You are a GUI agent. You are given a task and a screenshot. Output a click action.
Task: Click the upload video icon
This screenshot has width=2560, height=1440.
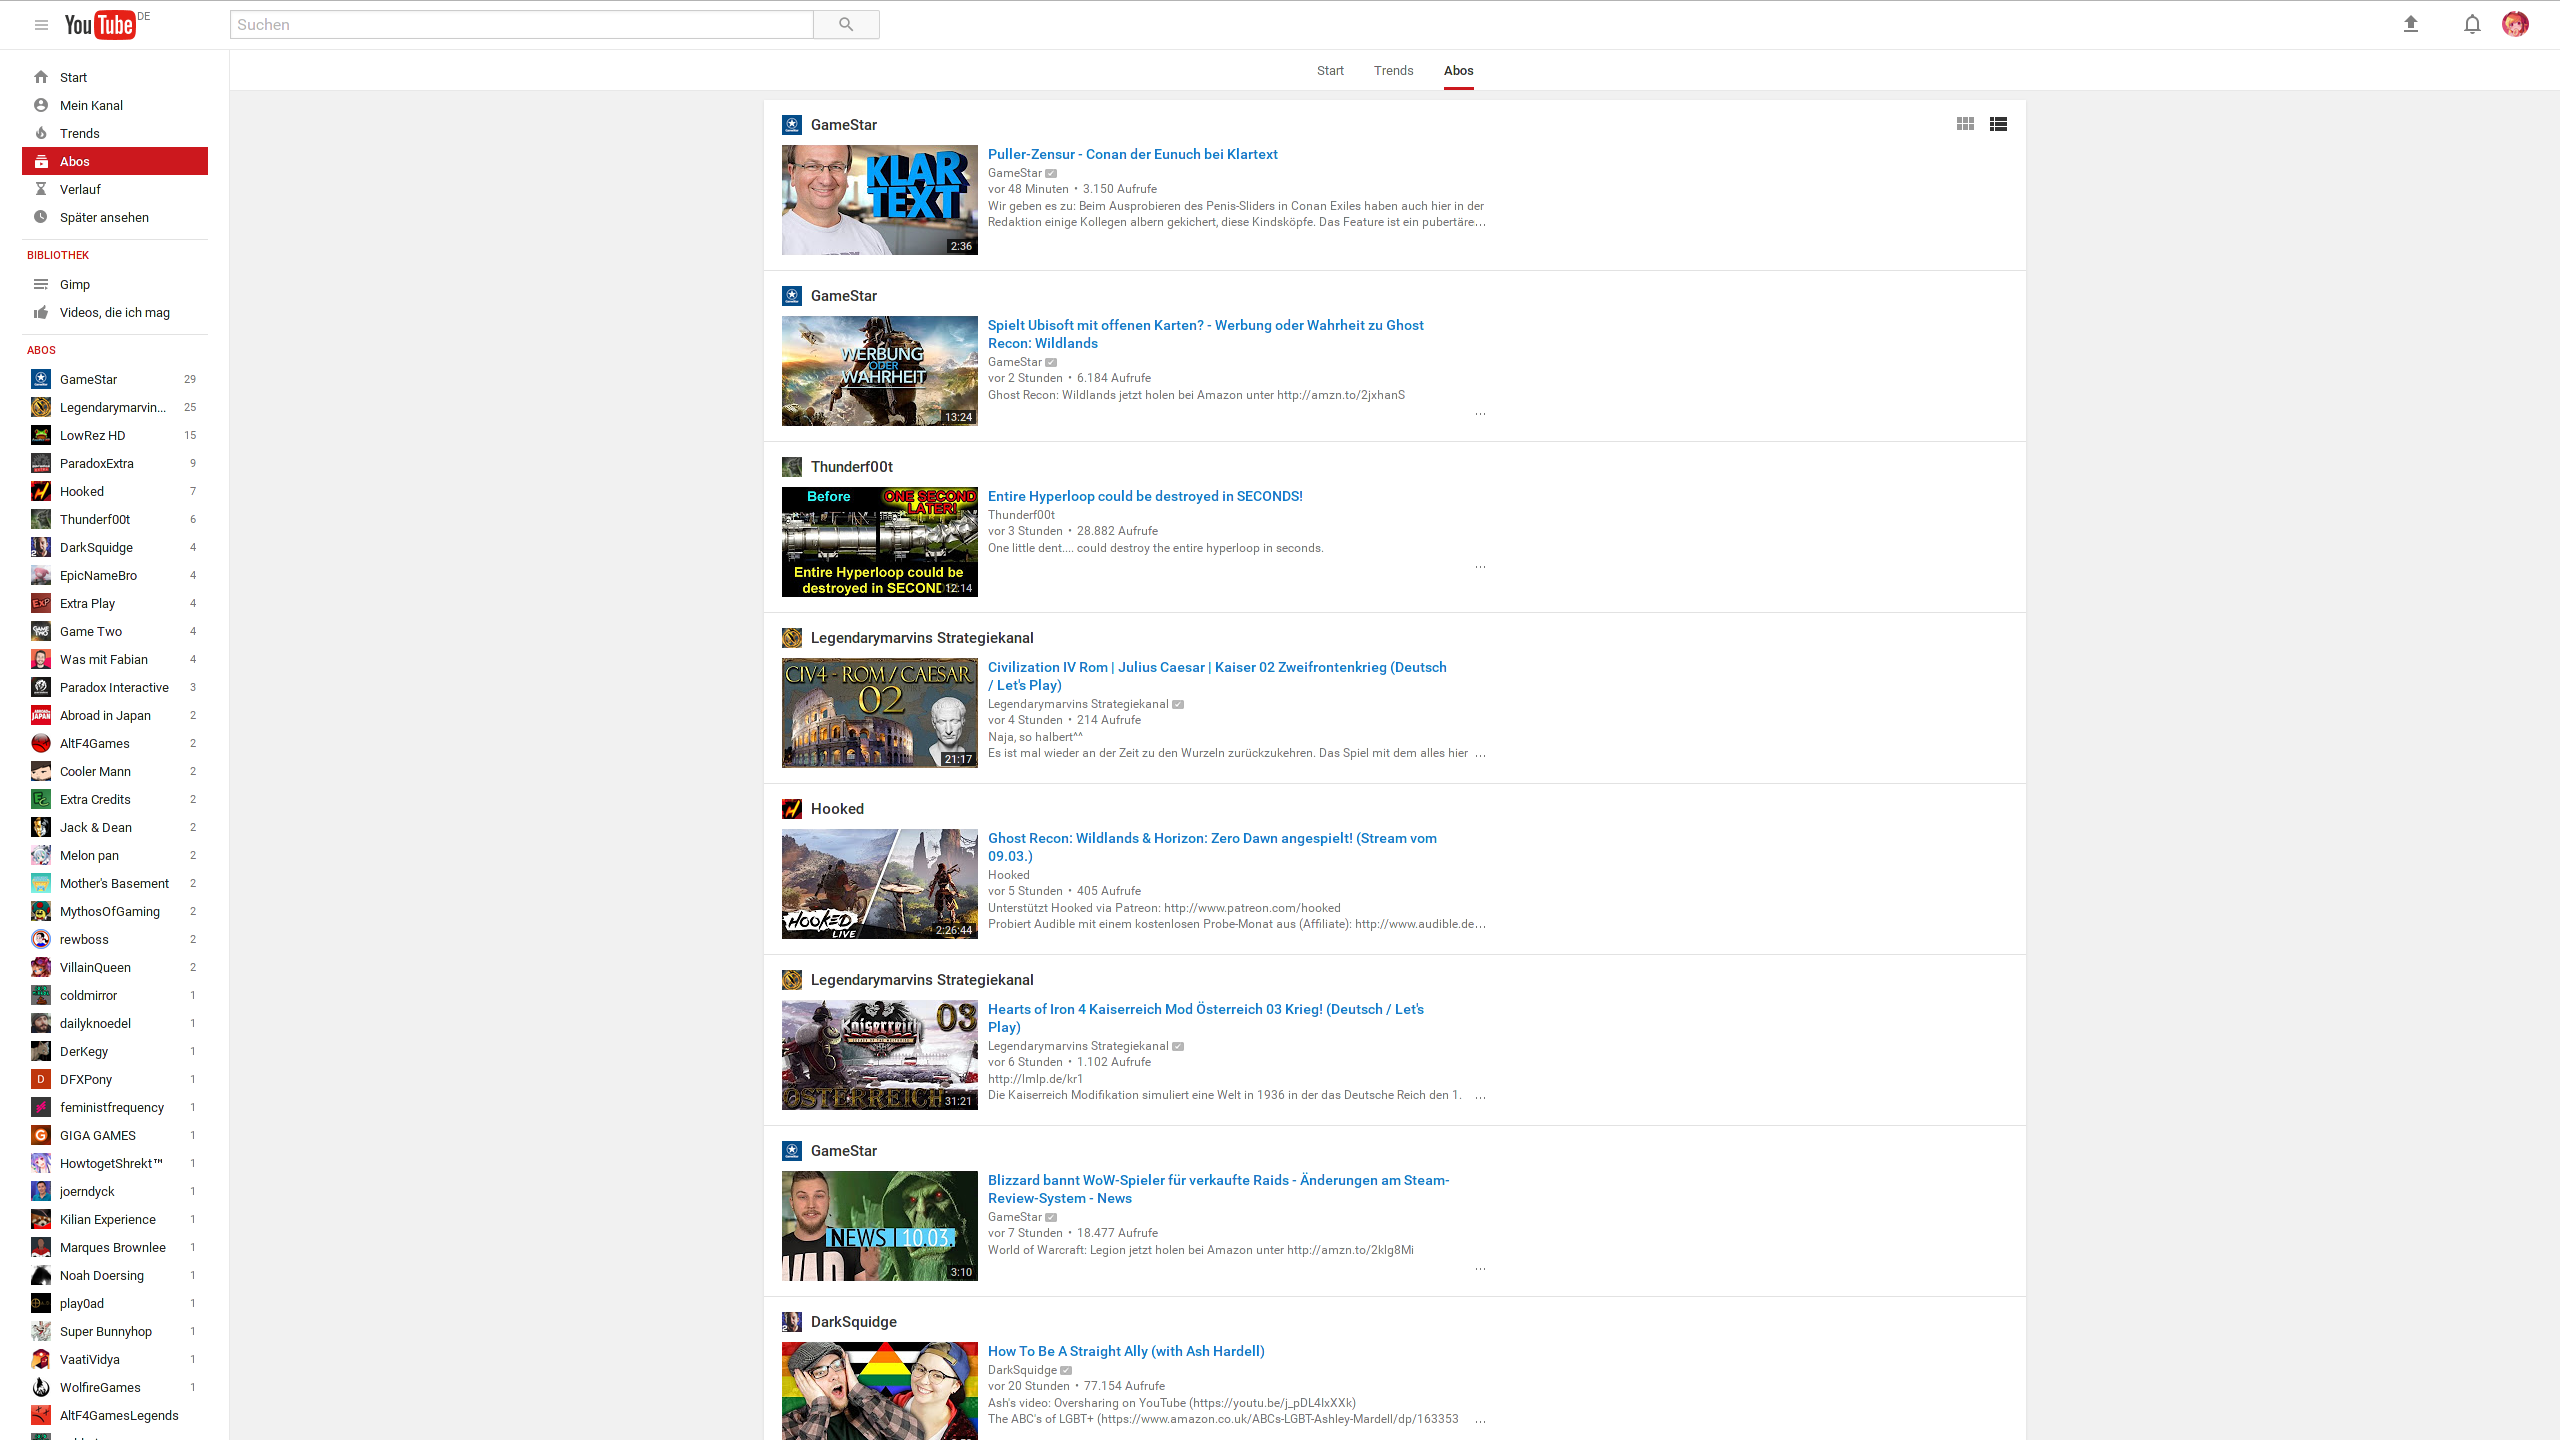2411,24
